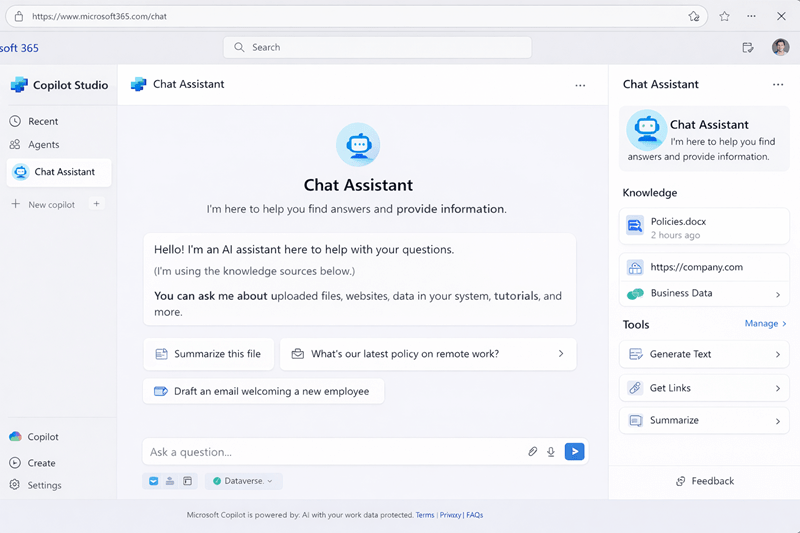This screenshot has height=533, width=800.
Task: Open the Privacy link in footer
Action: click(x=450, y=515)
